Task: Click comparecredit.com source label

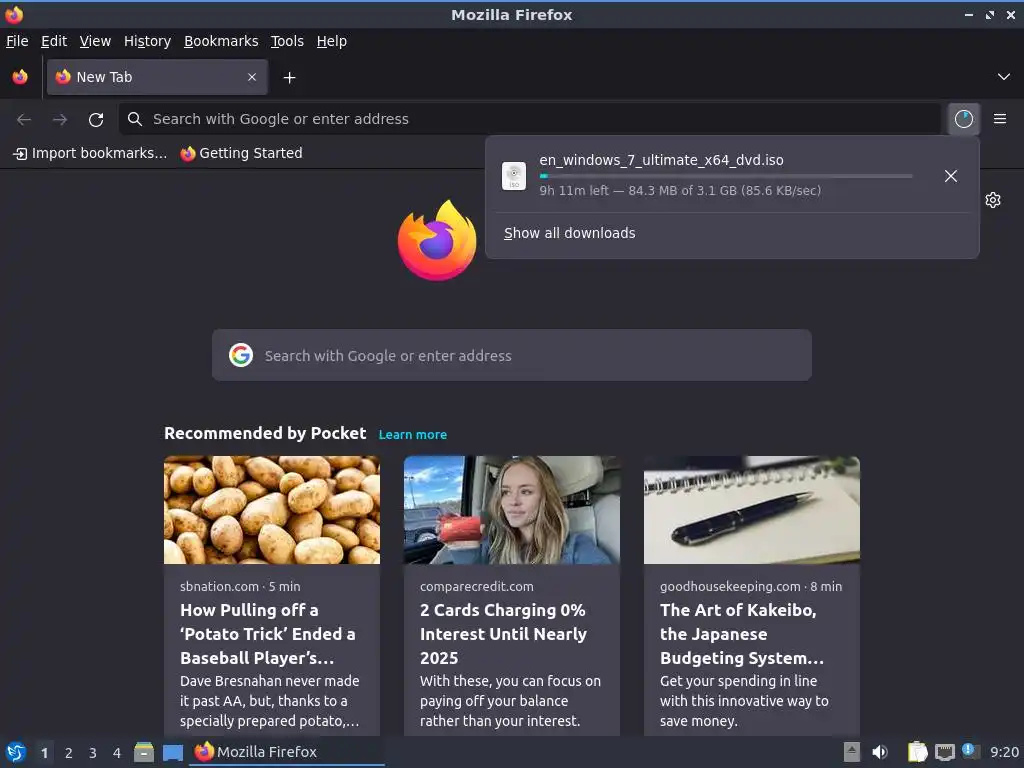Action: coord(477,586)
